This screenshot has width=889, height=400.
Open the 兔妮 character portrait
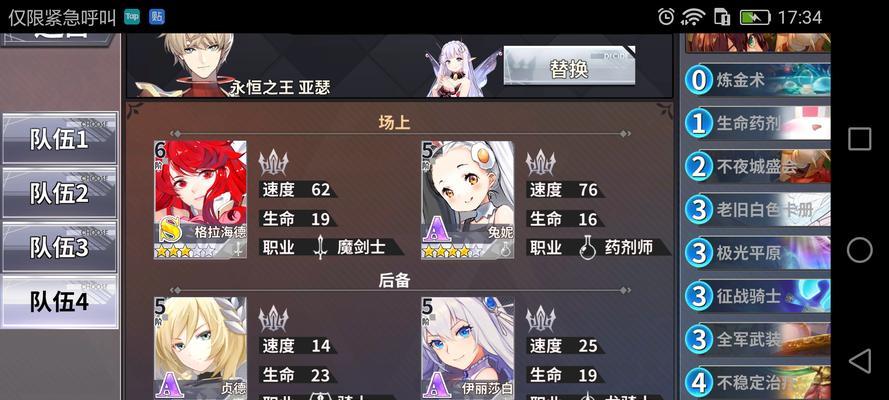point(468,200)
